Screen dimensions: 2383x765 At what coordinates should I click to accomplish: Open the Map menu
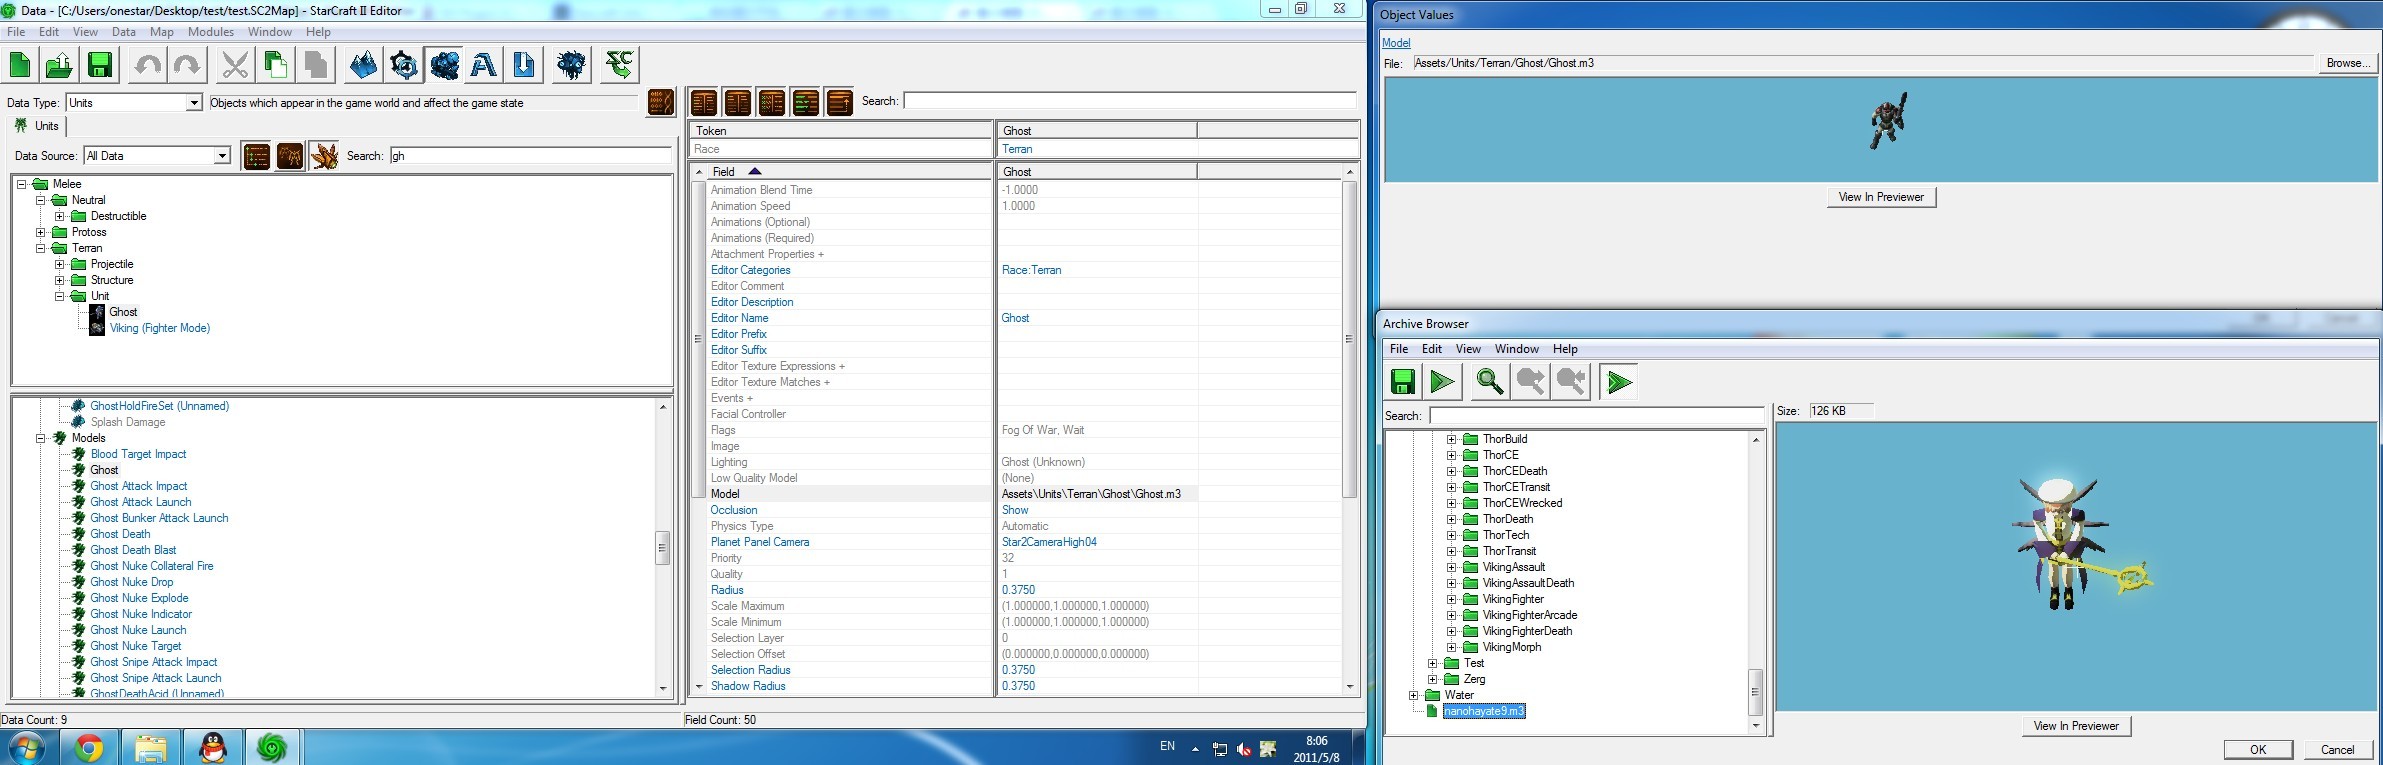162,32
